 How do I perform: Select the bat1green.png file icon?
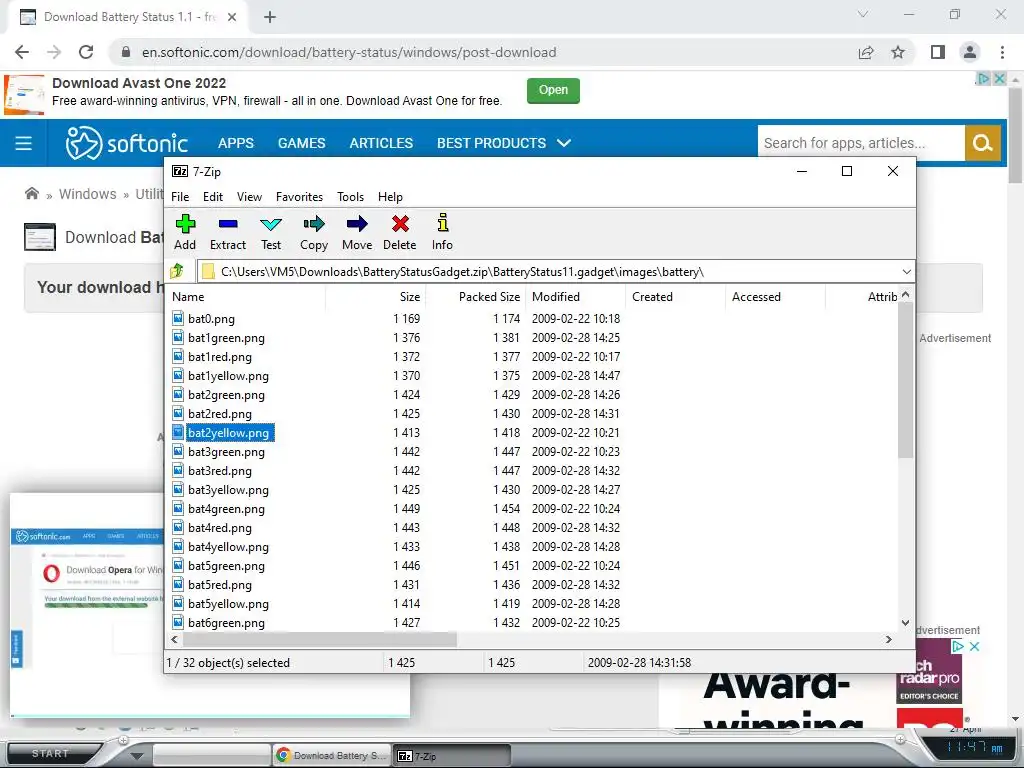coord(178,337)
